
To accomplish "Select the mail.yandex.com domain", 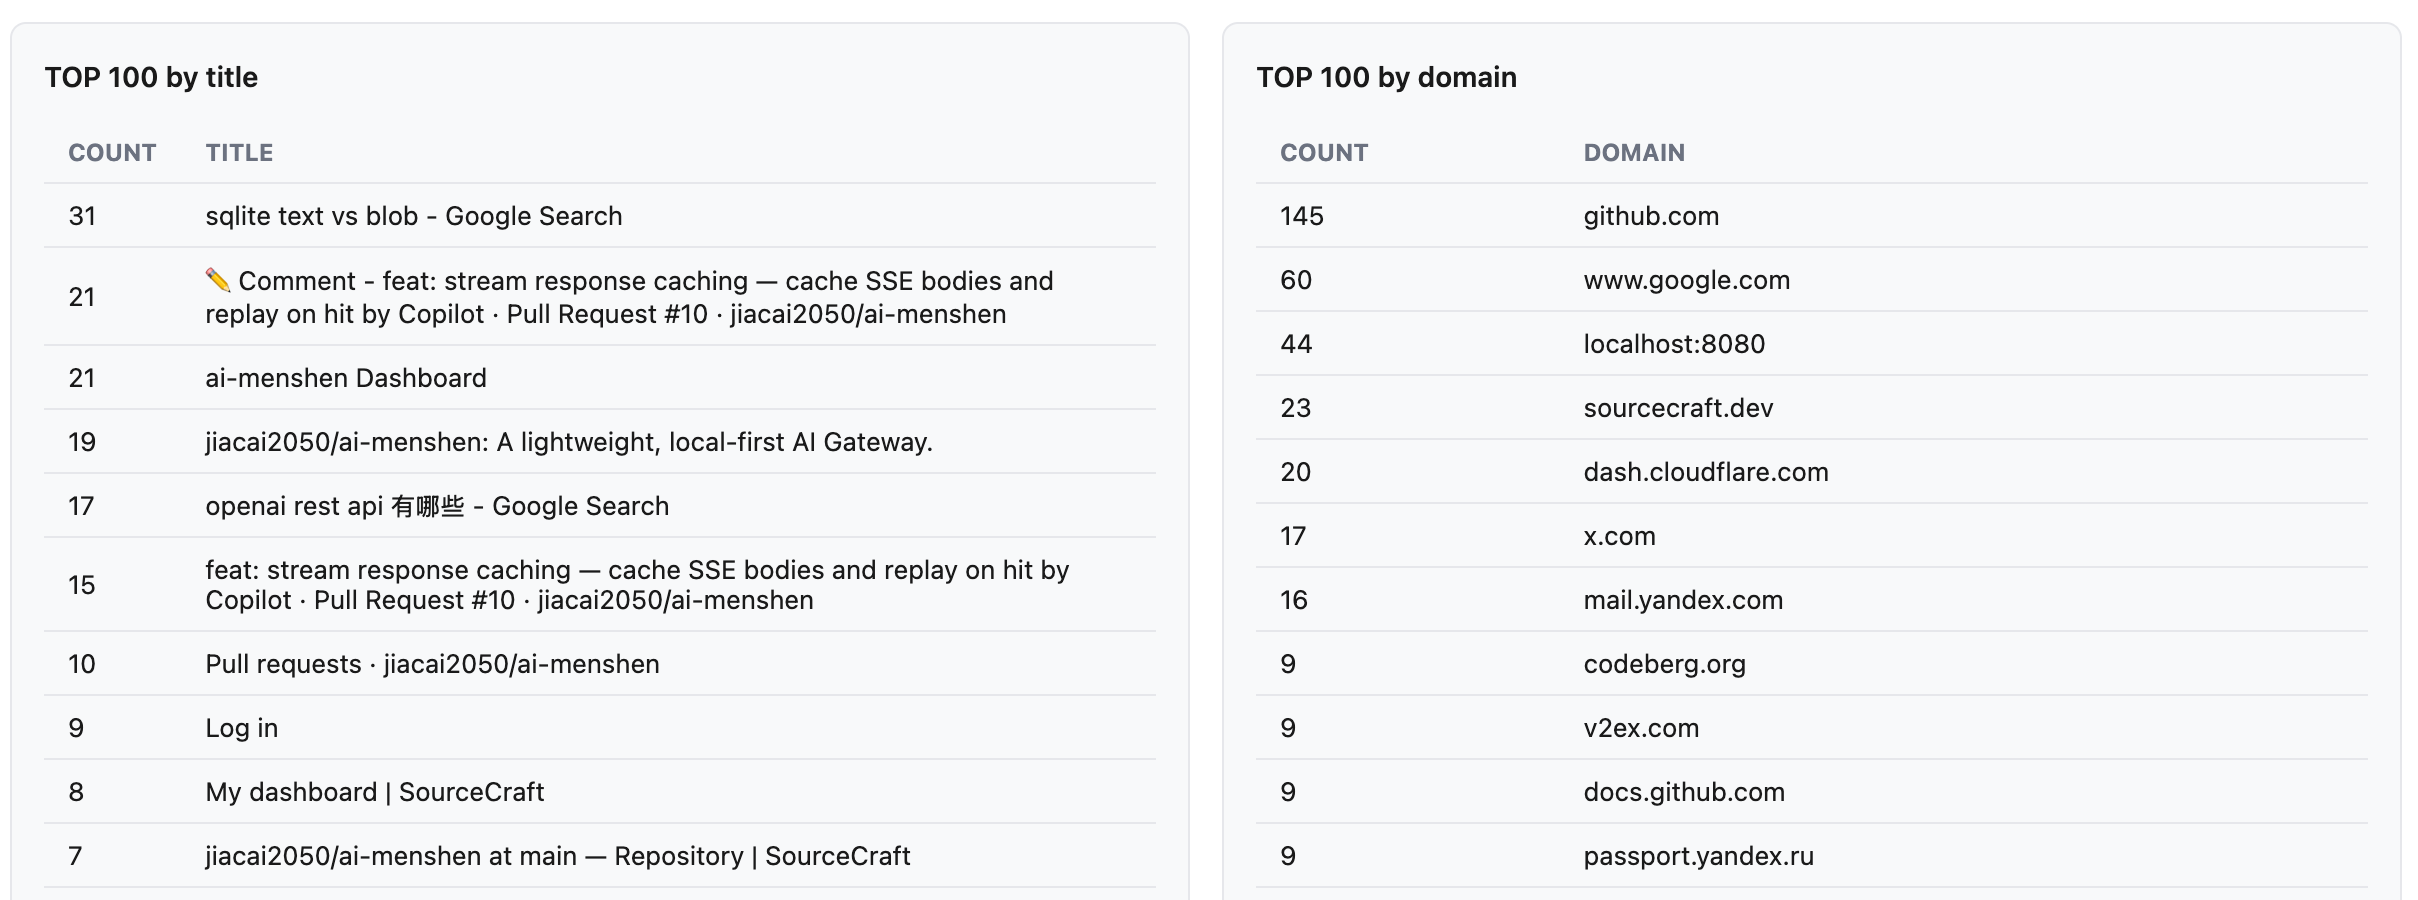I will [1684, 600].
